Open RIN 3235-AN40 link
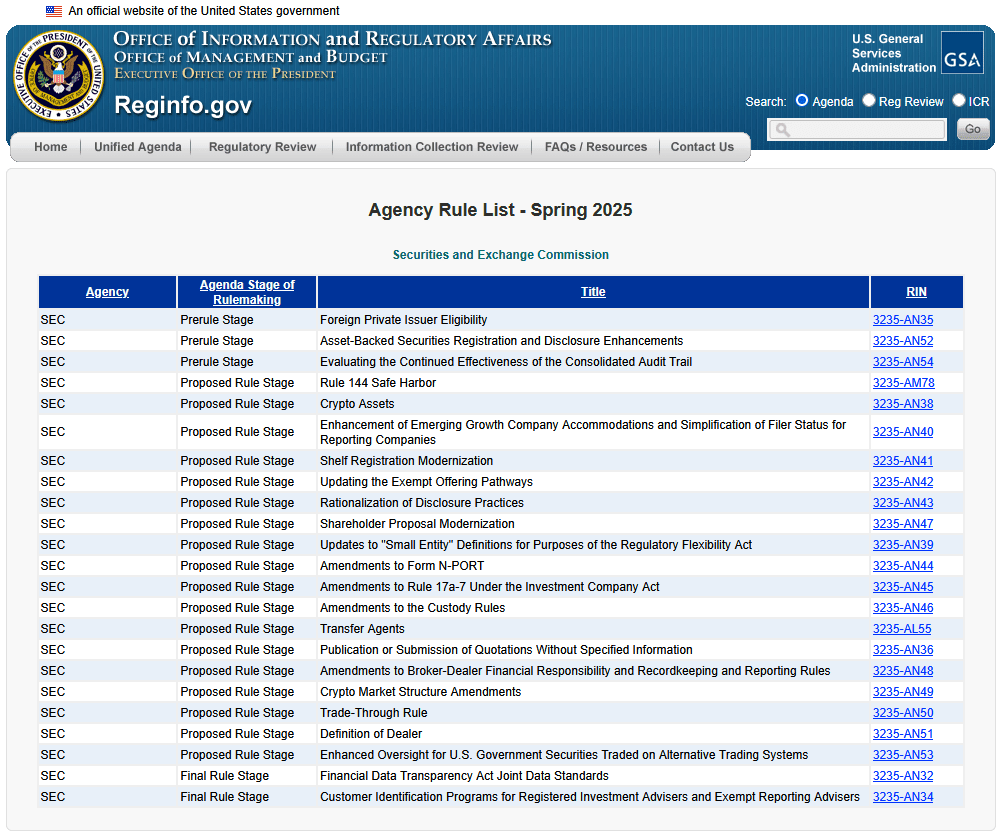Screen dimensions: 998x835 pyautogui.click(x=903, y=432)
